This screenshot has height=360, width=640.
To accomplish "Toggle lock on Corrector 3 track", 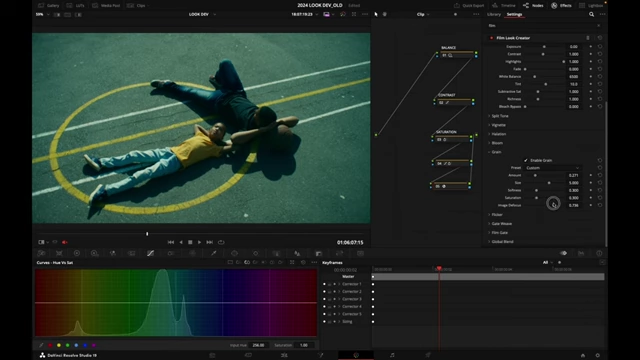I will 329,299.
